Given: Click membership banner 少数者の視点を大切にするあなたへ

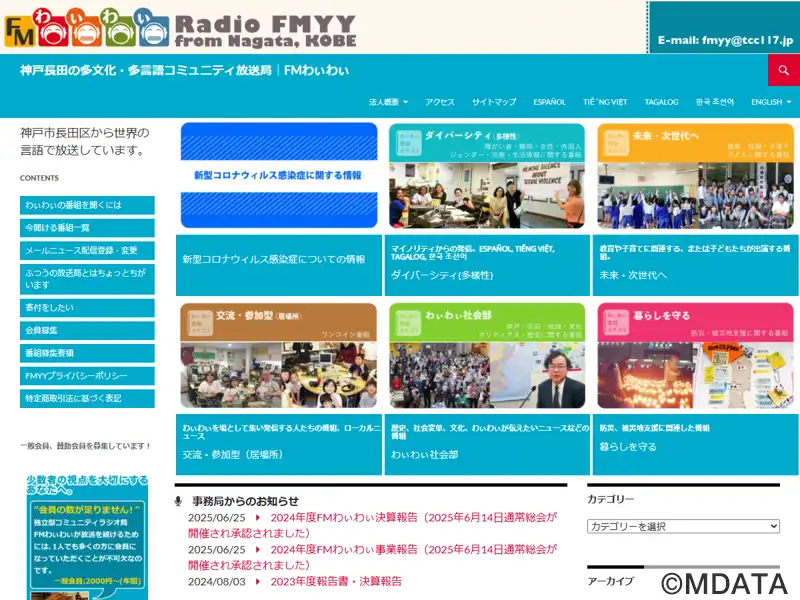Looking at the screenshot, I should [x=87, y=537].
